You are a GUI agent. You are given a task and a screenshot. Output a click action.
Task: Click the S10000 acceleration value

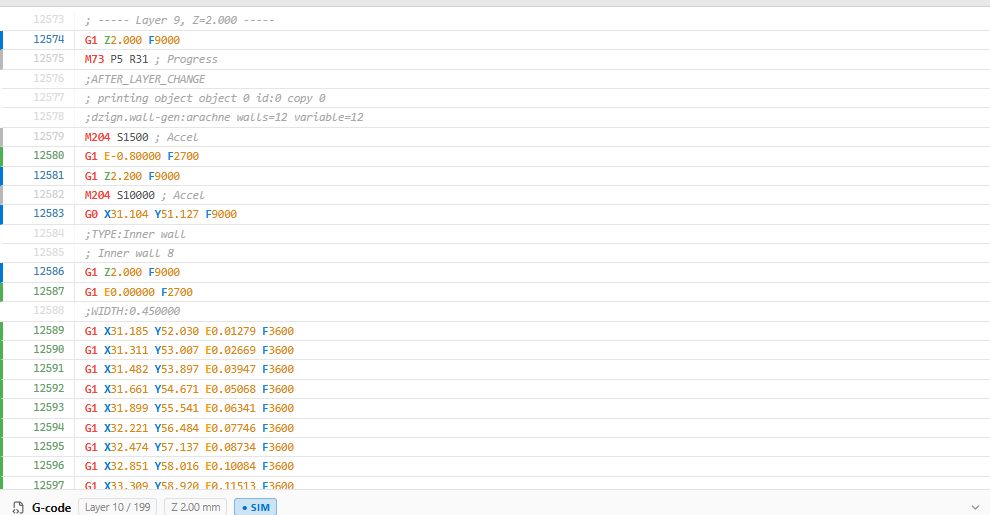(136, 195)
